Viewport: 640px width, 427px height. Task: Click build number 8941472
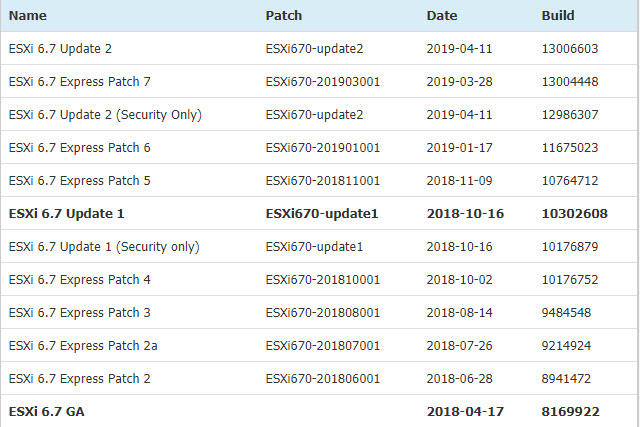pos(566,378)
